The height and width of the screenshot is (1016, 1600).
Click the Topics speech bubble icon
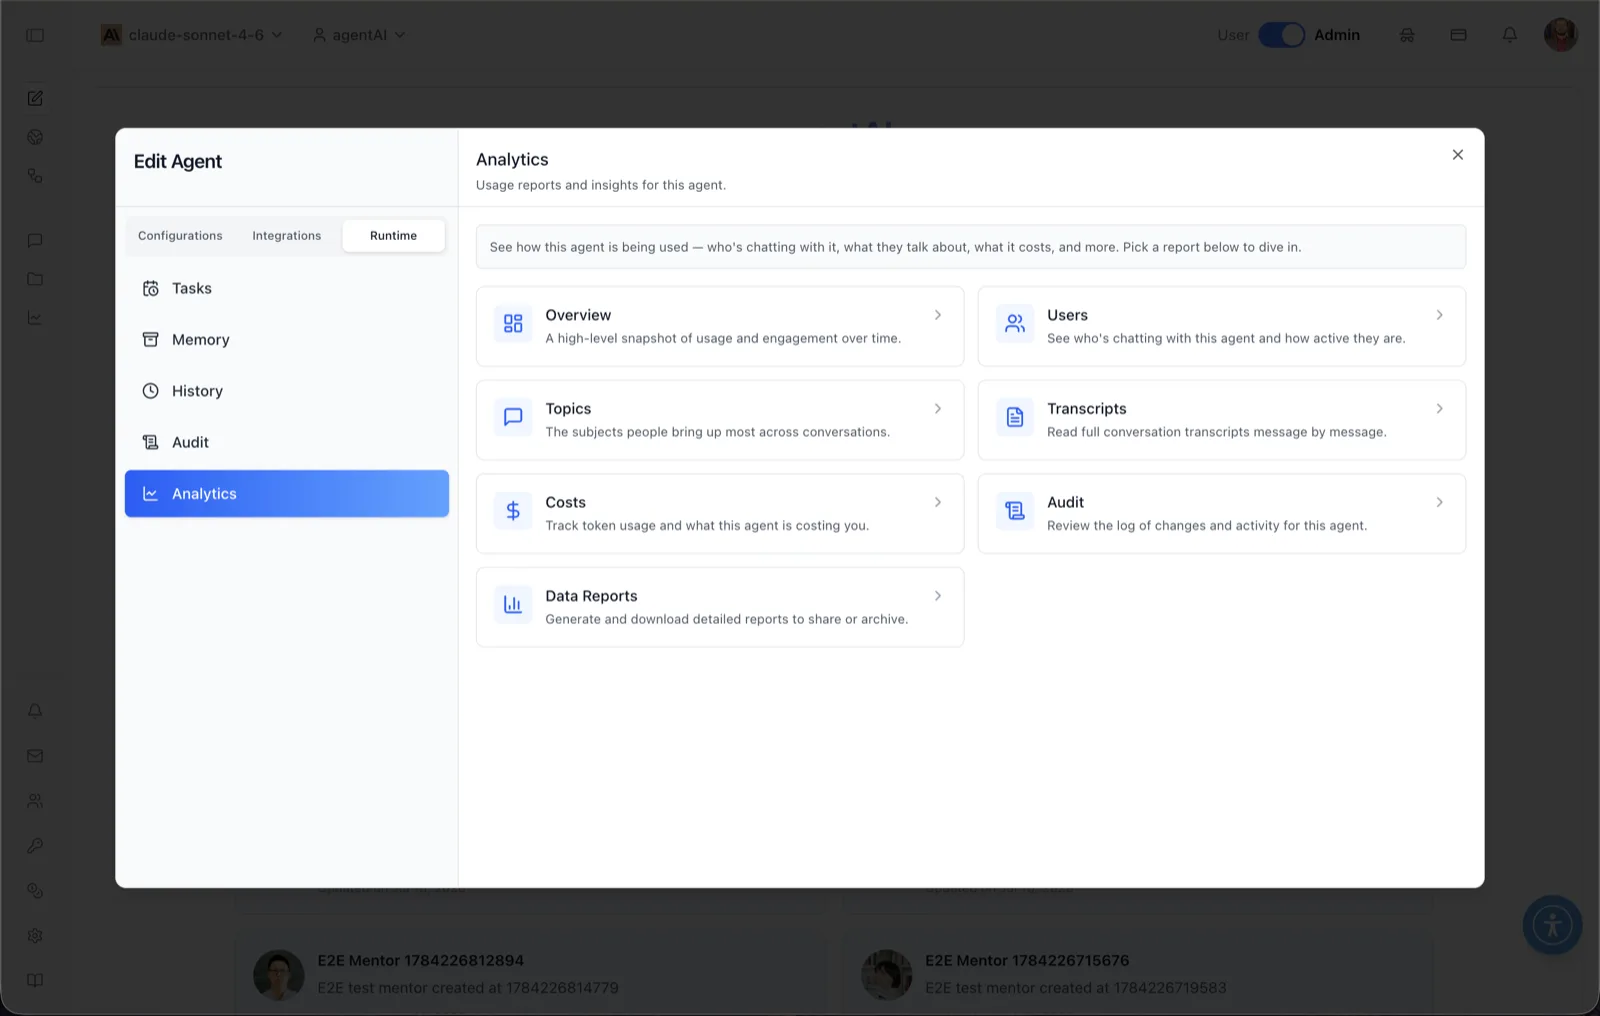coord(513,417)
